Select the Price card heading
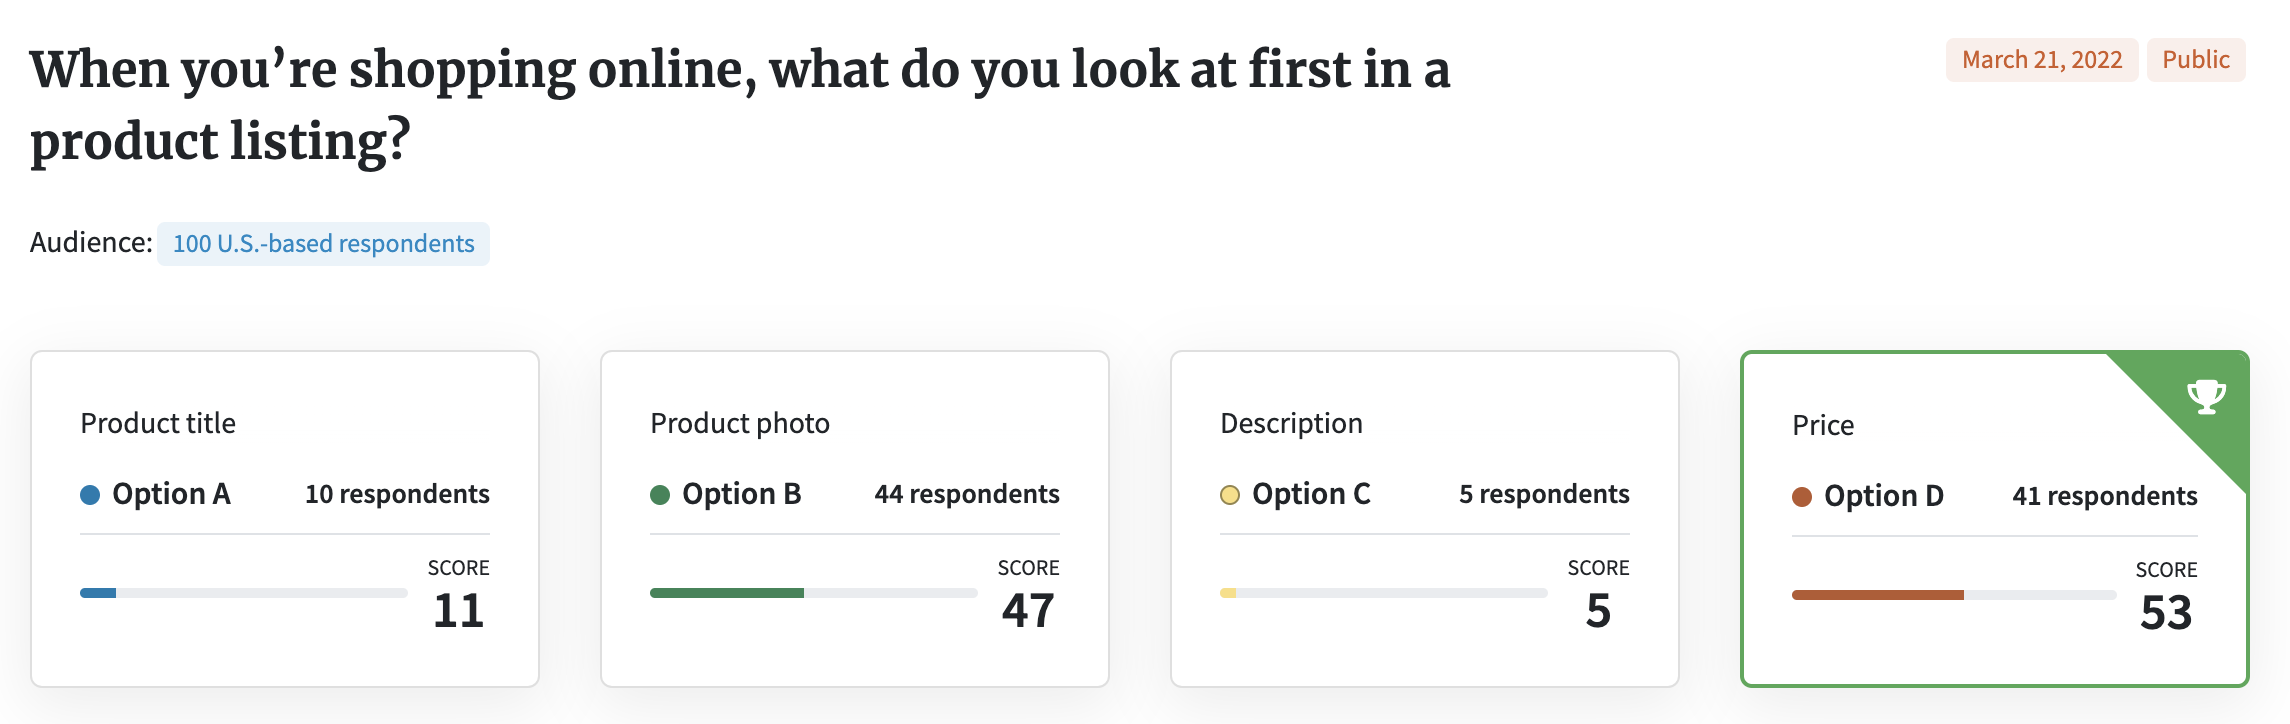Image resolution: width=2290 pixels, height=724 pixels. 1823,425
